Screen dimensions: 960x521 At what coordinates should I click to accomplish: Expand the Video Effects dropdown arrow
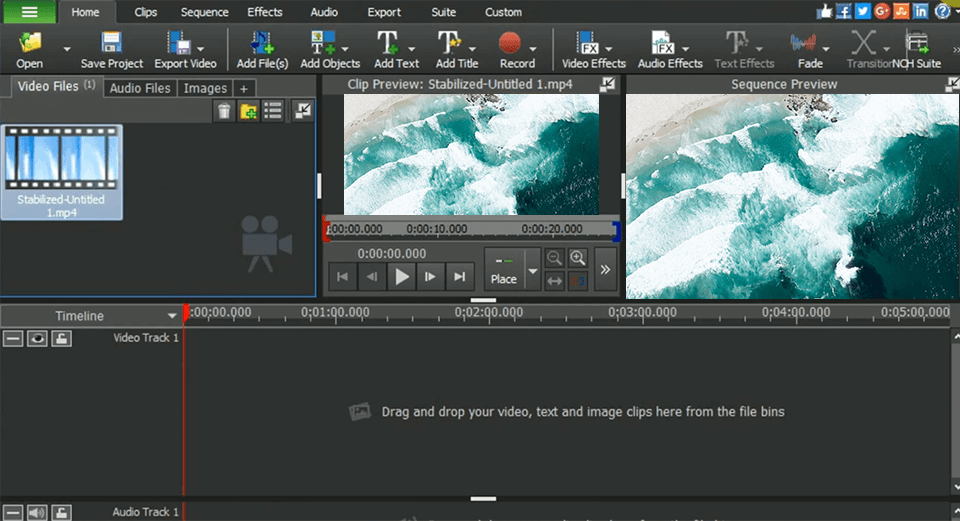pyautogui.click(x=609, y=49)
